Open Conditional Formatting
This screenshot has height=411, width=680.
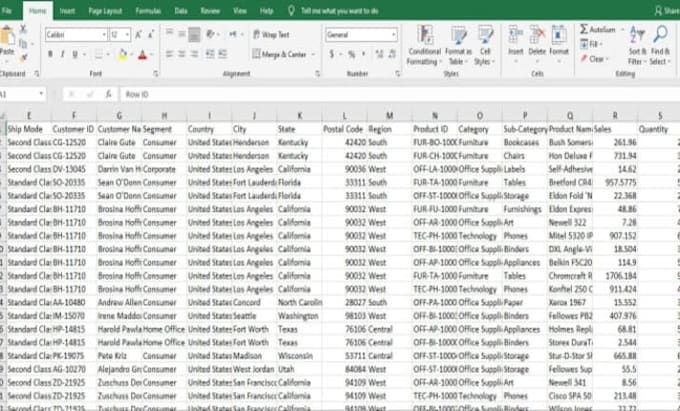coord(424,46)
